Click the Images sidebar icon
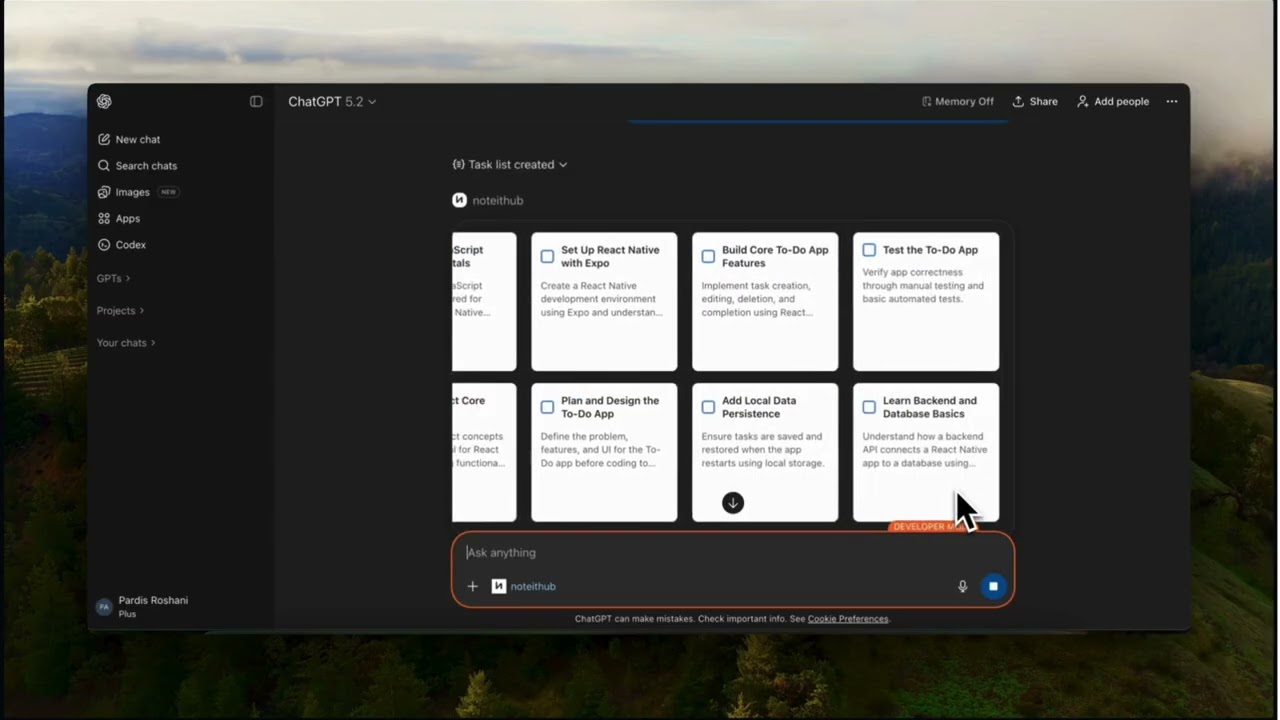 coord(104,192)
